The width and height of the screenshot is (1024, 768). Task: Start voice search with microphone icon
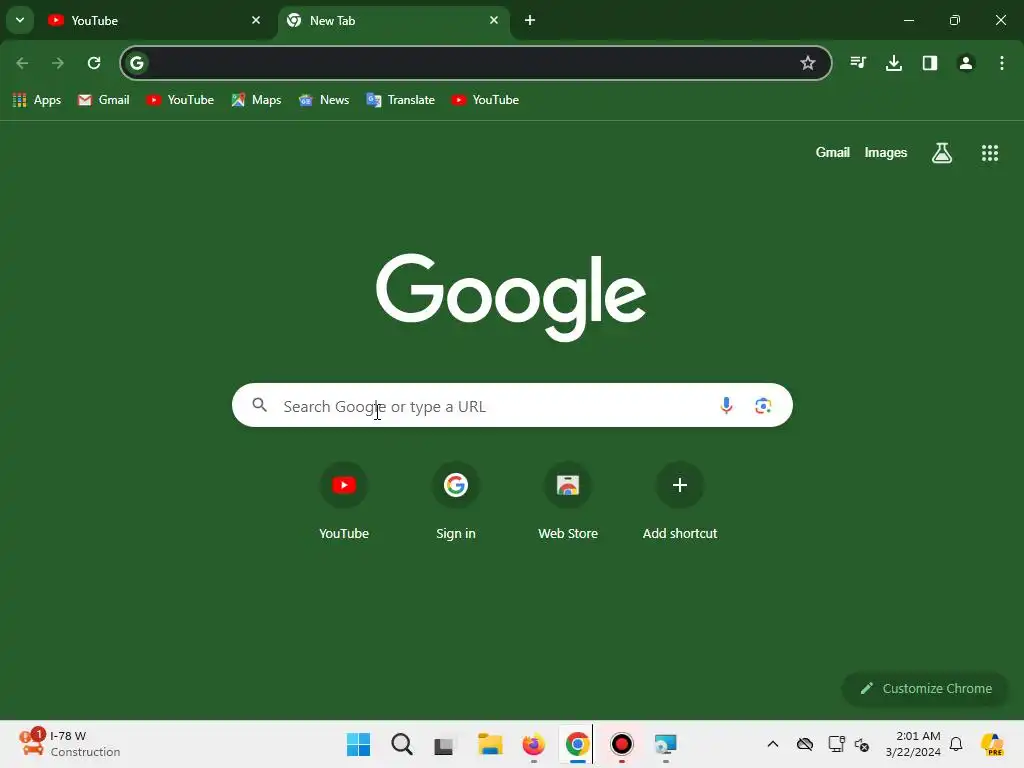pos(726,406)
